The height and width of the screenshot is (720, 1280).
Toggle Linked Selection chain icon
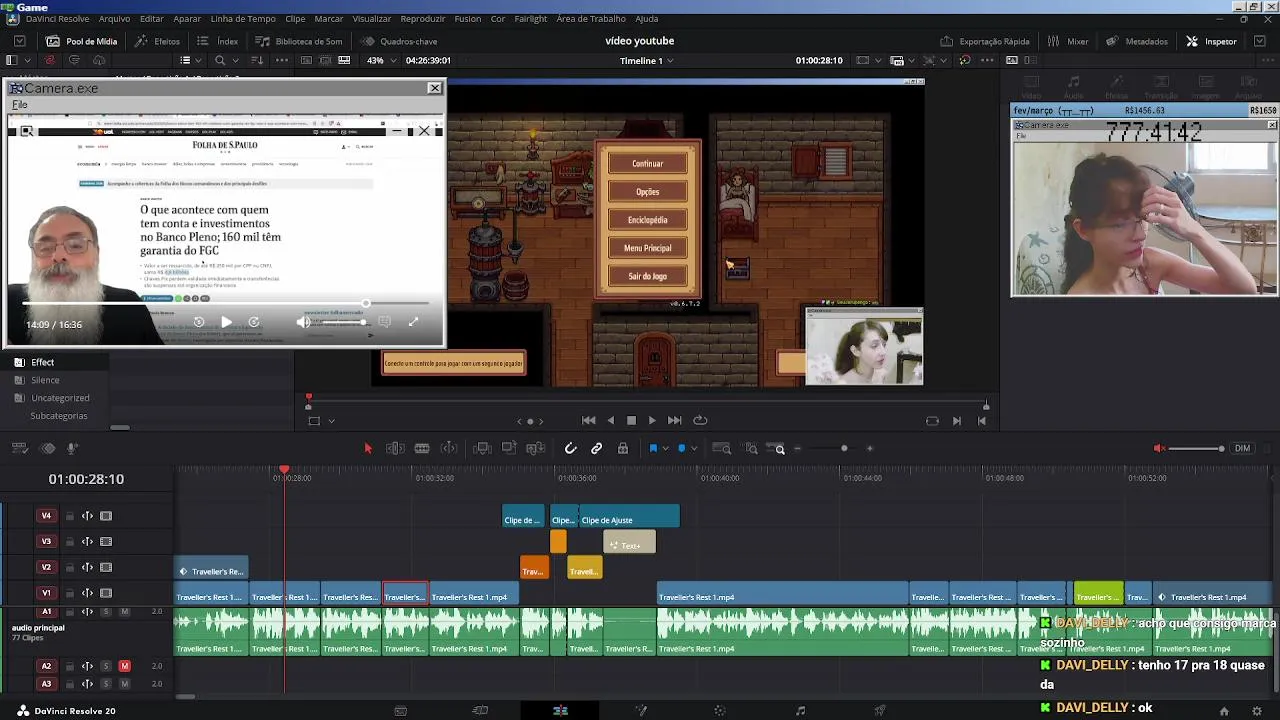click(597, 449)
